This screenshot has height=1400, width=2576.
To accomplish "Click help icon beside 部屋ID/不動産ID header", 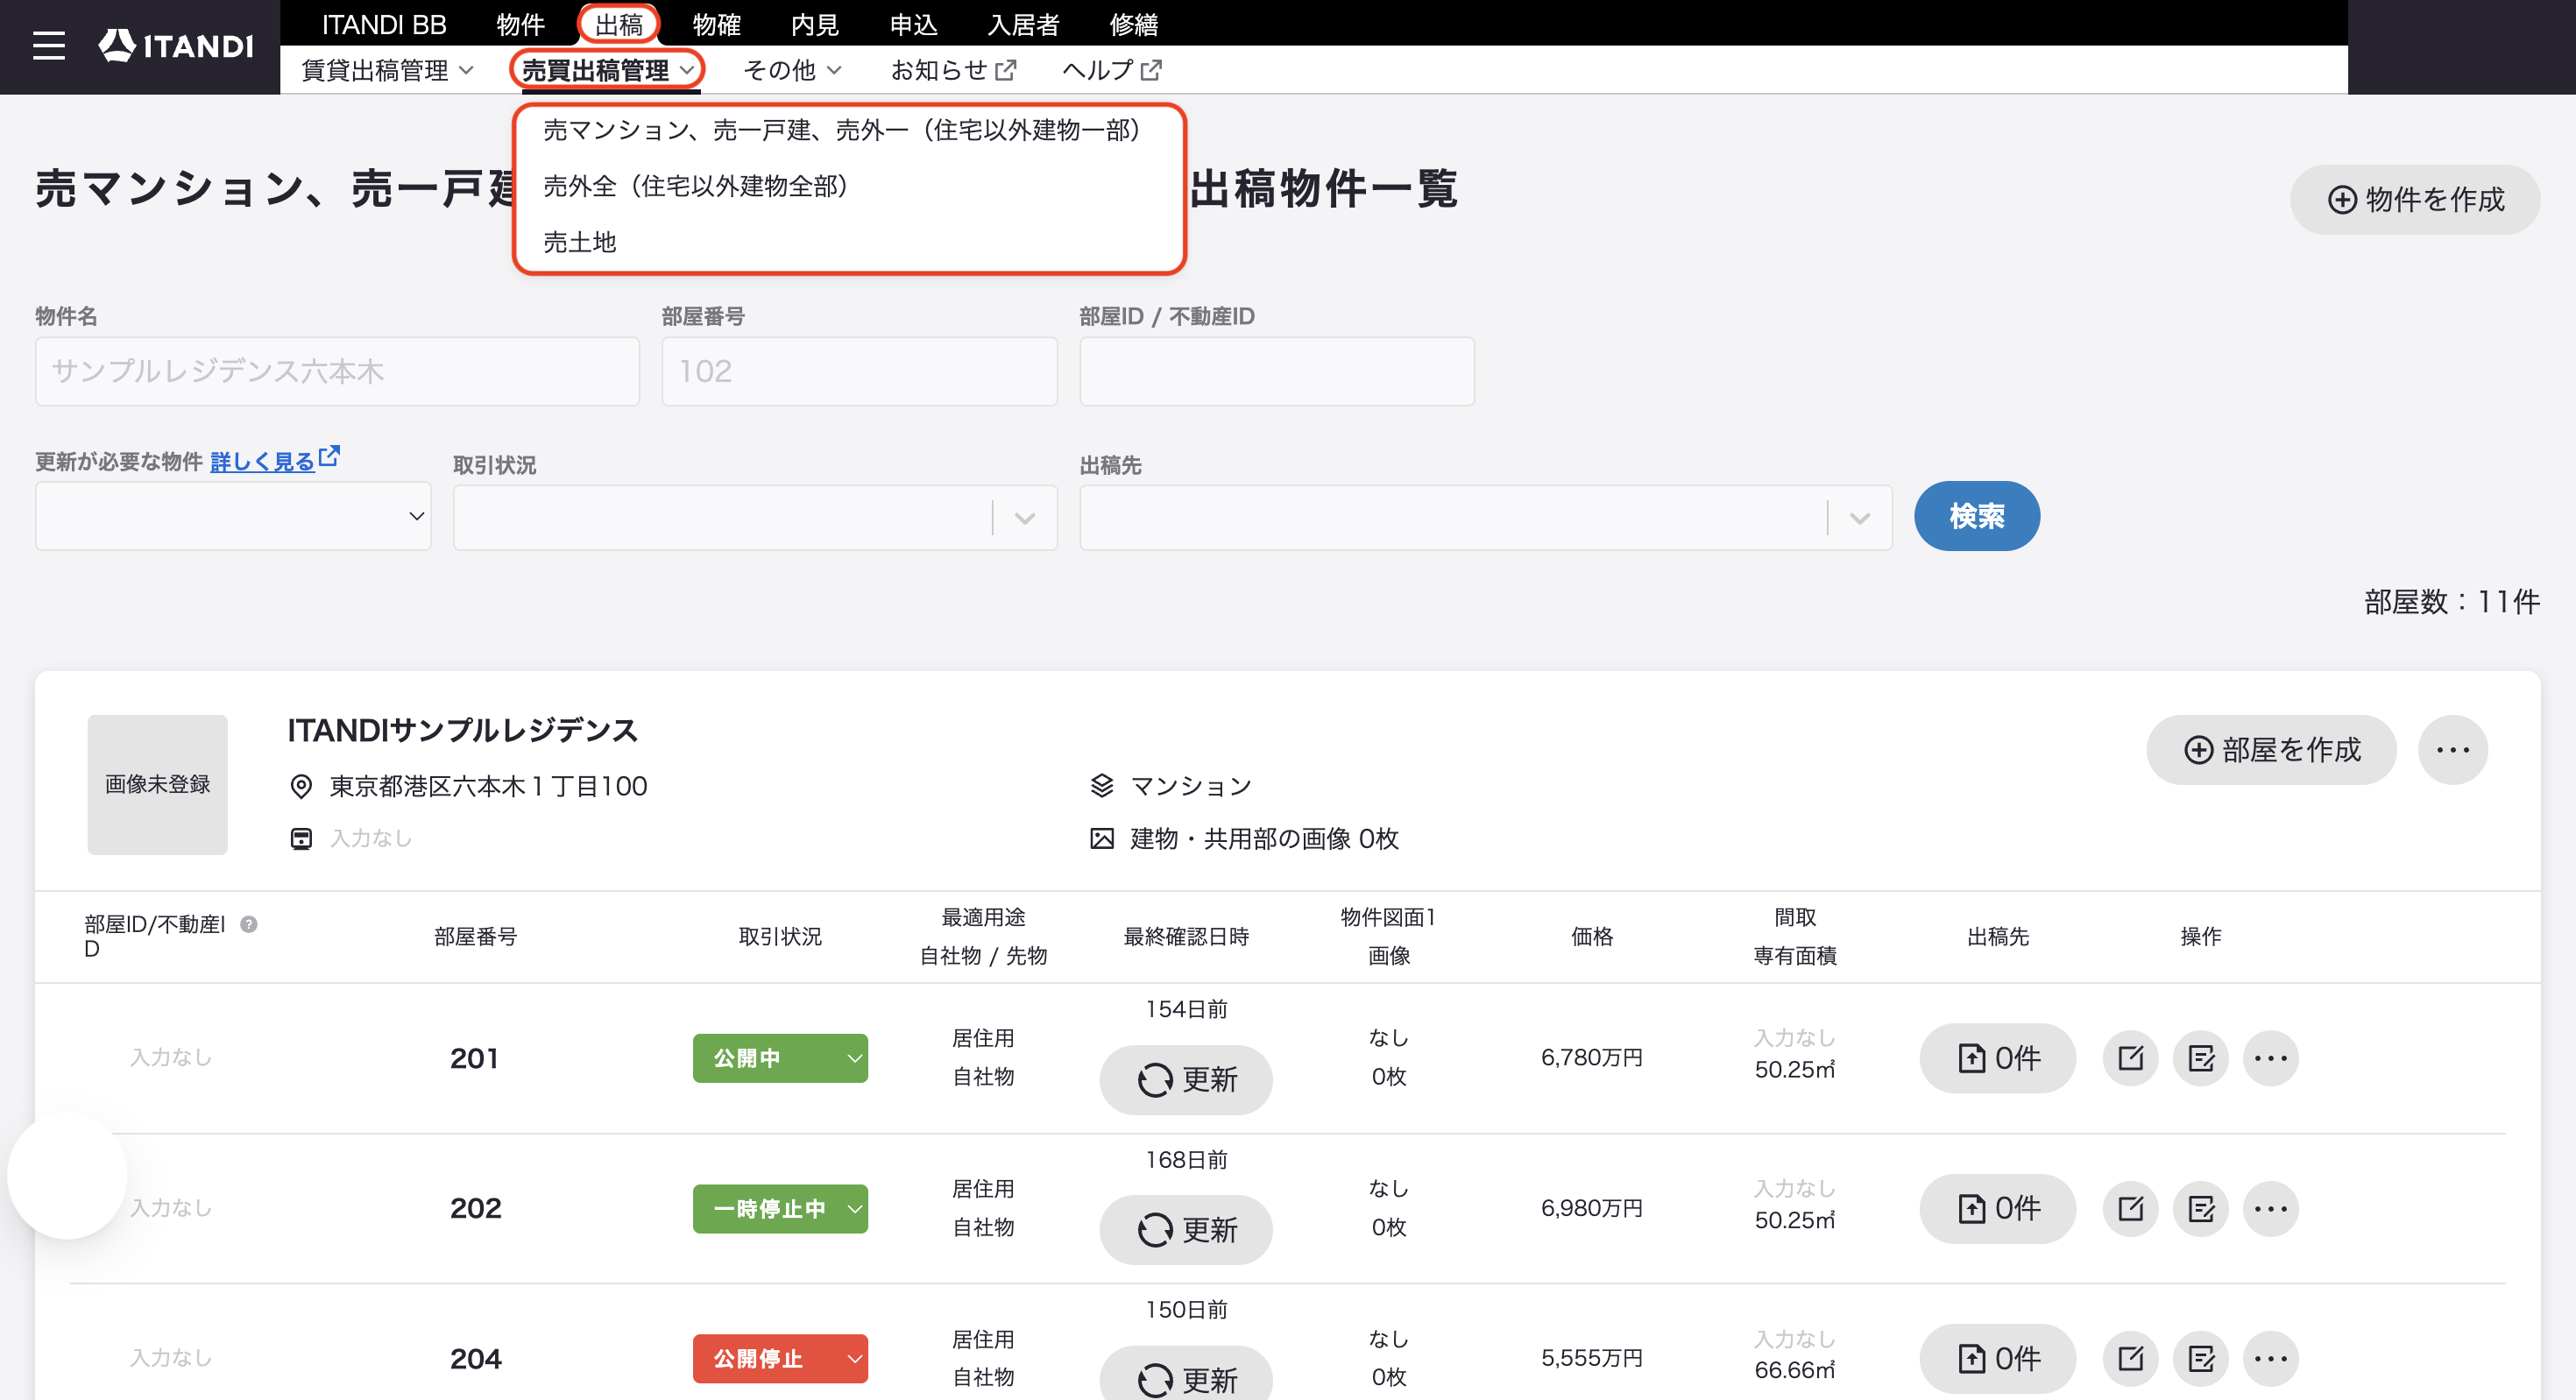I will [x=249, y=924].
